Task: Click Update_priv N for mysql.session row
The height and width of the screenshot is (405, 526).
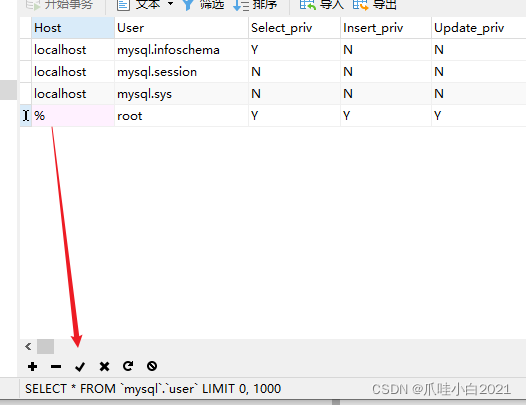Action: click(479, 72)
